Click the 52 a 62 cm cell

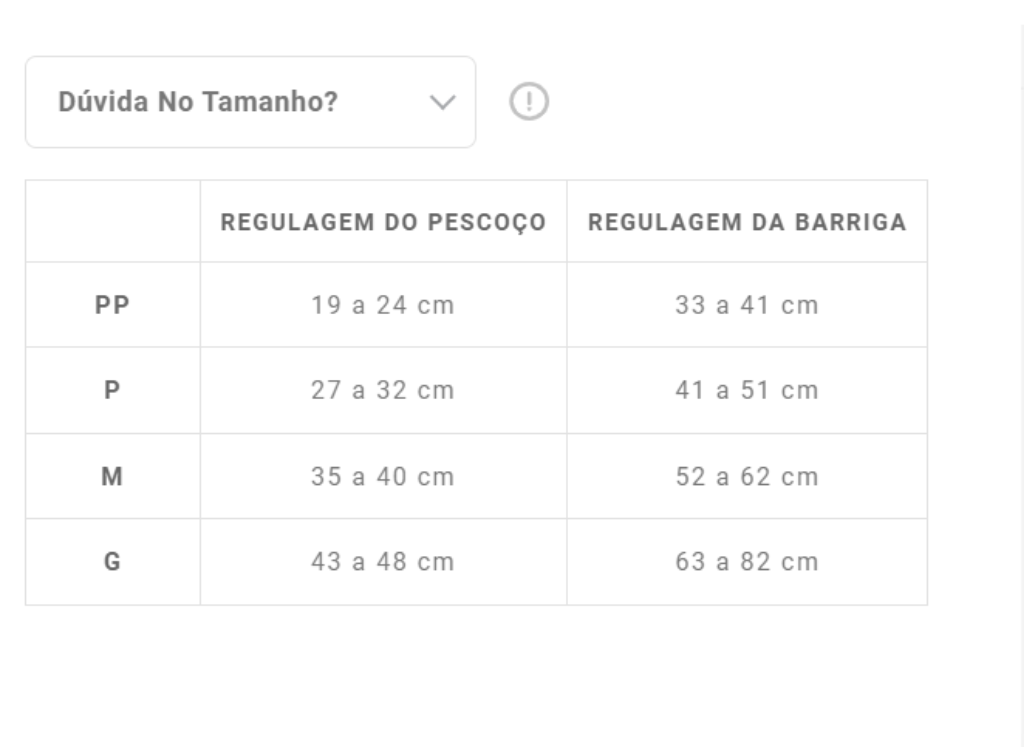[x=748, y=476]
